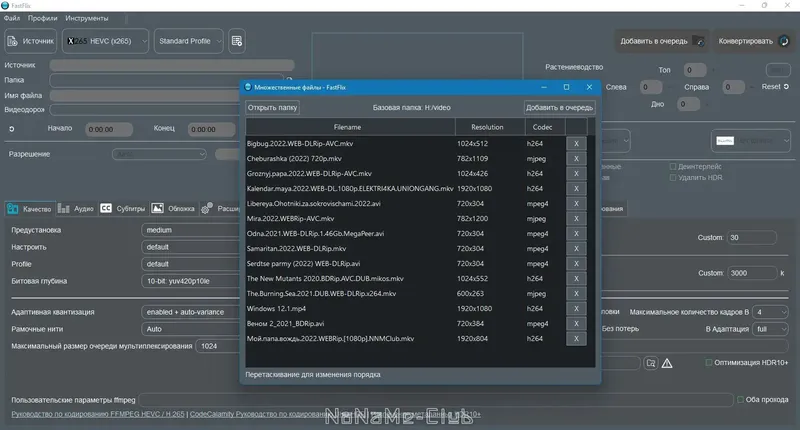800x430 pixels.
Task: Open the HEVC (x265) encoder dropdown
Action: [106, 41]
